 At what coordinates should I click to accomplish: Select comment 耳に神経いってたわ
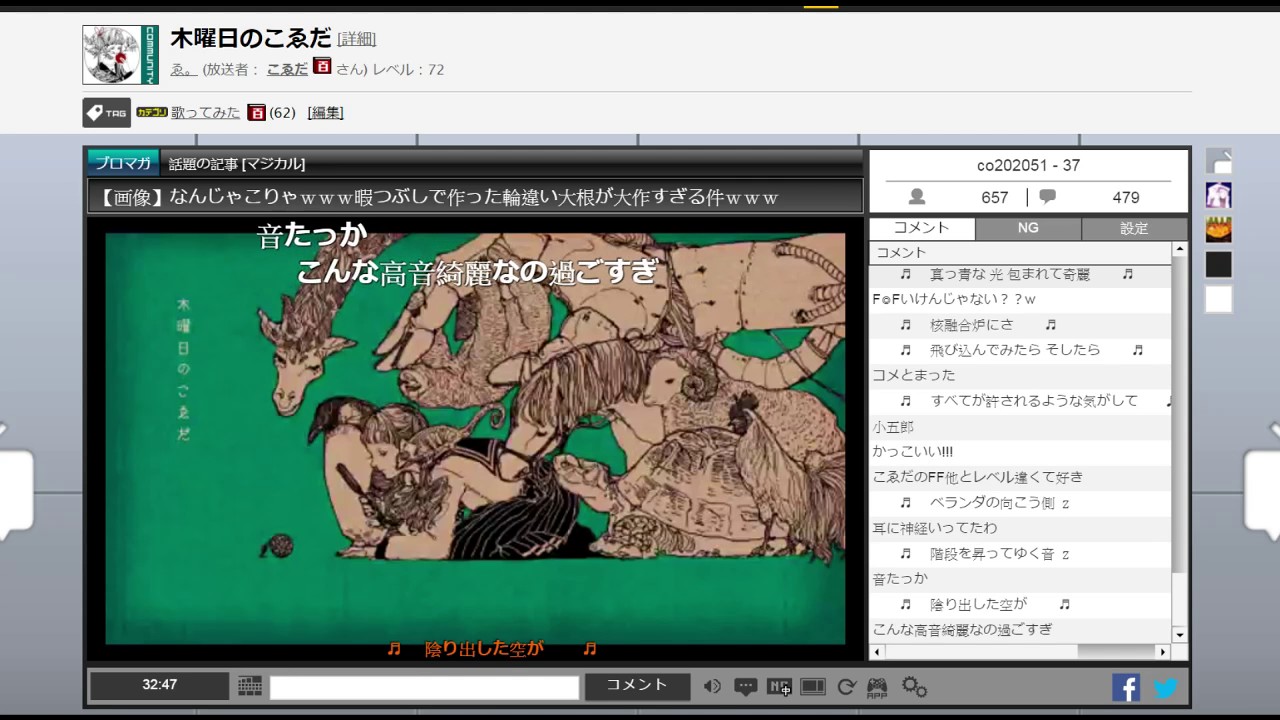[1020, 528]
